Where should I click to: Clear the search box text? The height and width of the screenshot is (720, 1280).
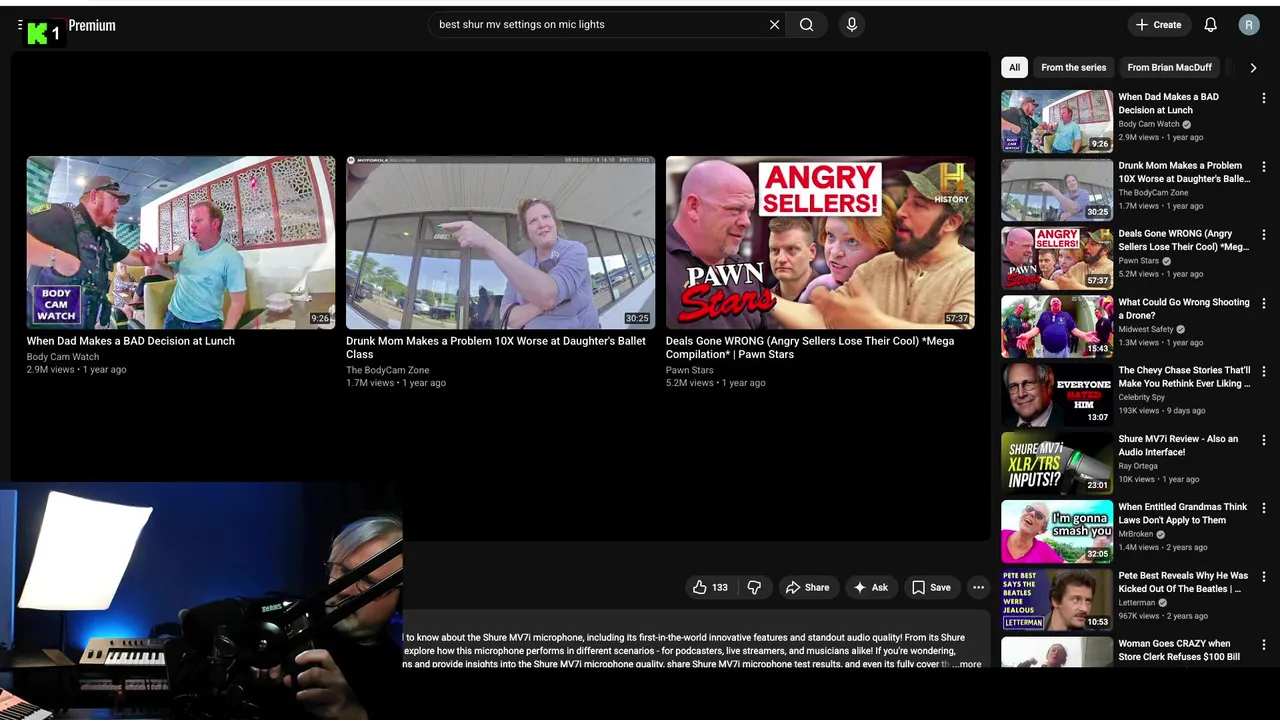[x=774, y=25]
